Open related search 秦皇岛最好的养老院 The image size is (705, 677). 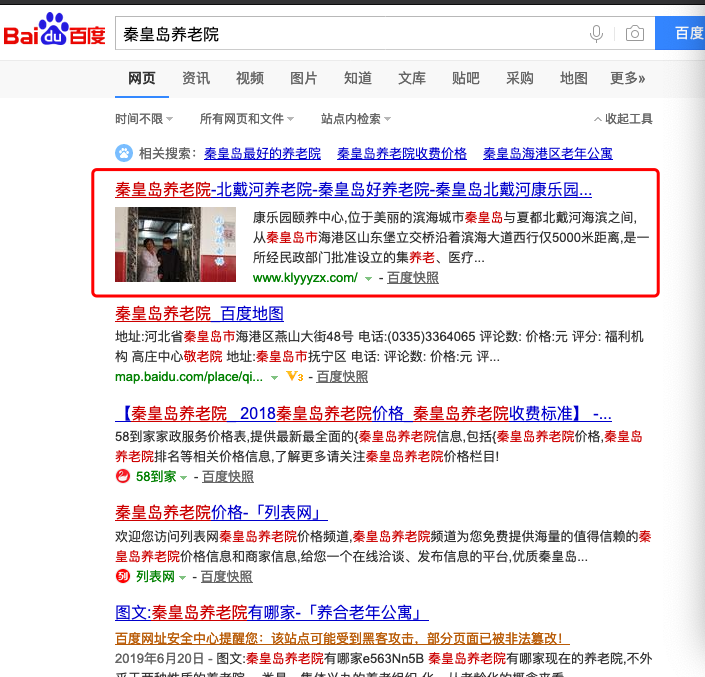[x=262, y=154]
